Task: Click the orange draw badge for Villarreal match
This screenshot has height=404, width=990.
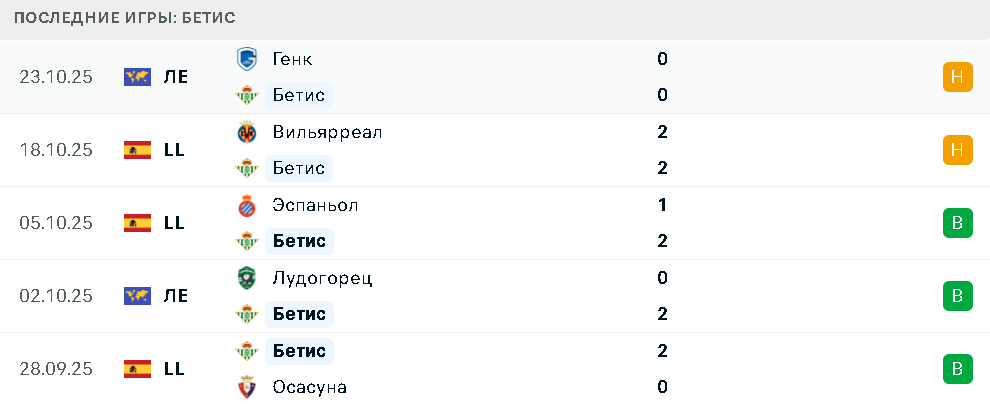Action: coord(957,150)
